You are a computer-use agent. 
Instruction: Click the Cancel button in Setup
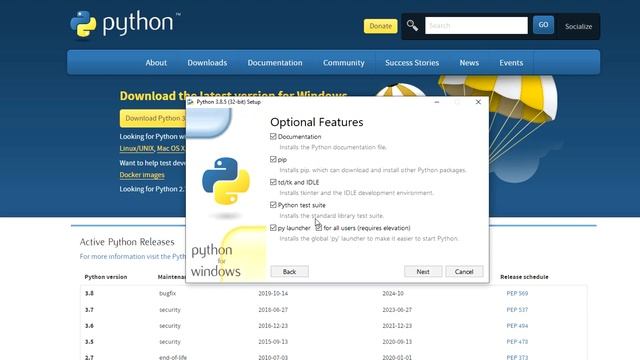pos(464,271)
